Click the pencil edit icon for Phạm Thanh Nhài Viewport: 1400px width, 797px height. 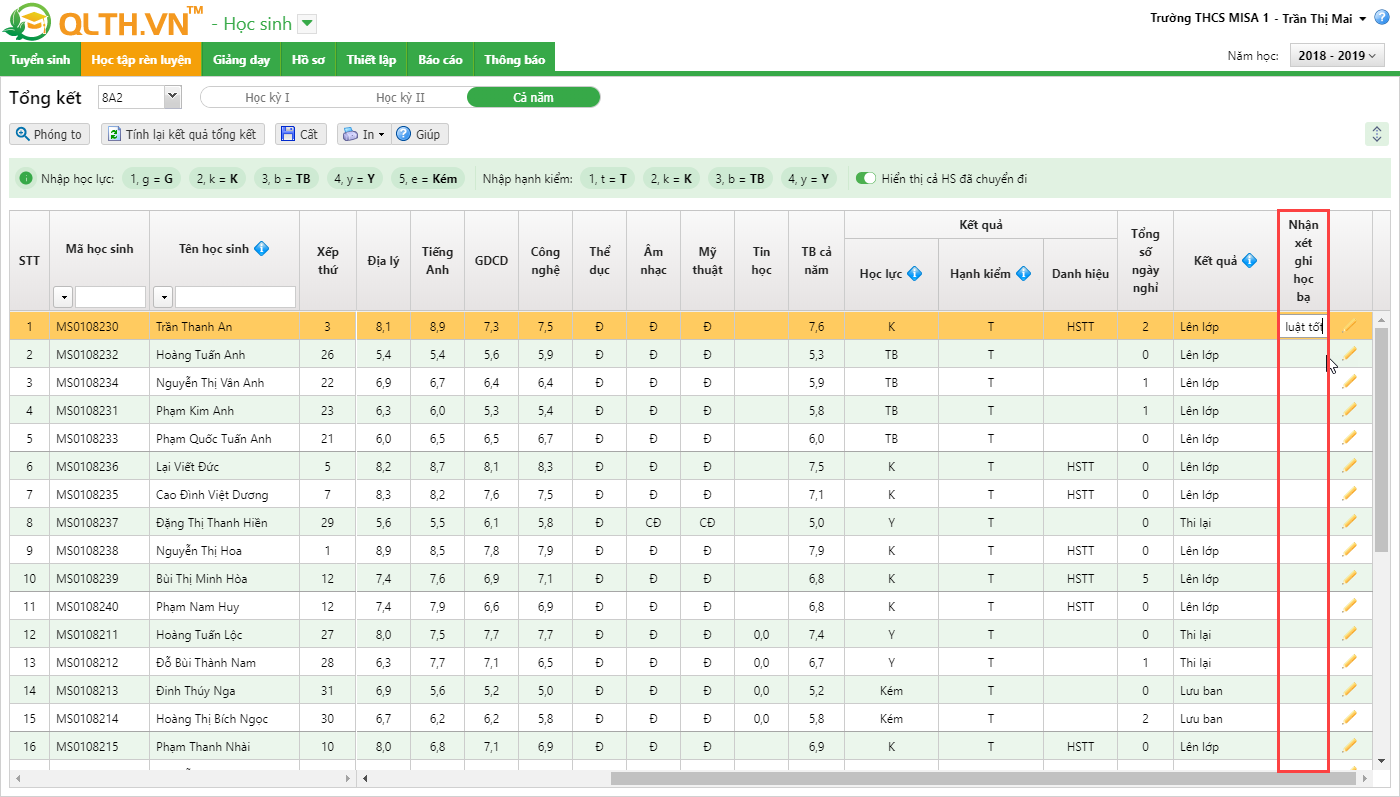(x=1349, y=746)
